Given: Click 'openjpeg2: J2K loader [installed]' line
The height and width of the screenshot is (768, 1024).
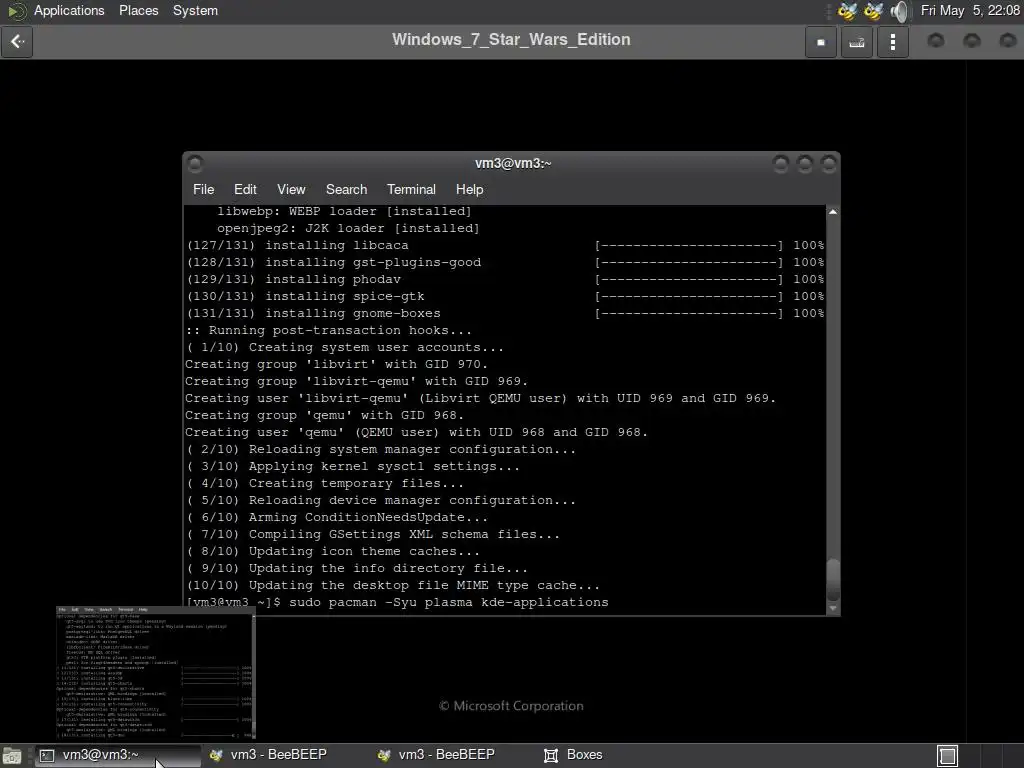Looking at the screenshot, I should (x=348, y=229).
